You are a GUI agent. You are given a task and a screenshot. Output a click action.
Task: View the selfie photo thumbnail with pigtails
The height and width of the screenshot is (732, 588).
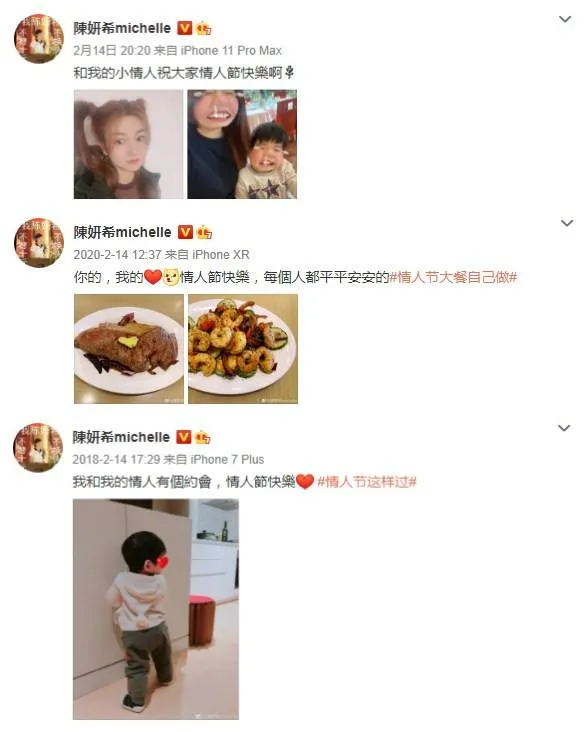click(128, 144)
